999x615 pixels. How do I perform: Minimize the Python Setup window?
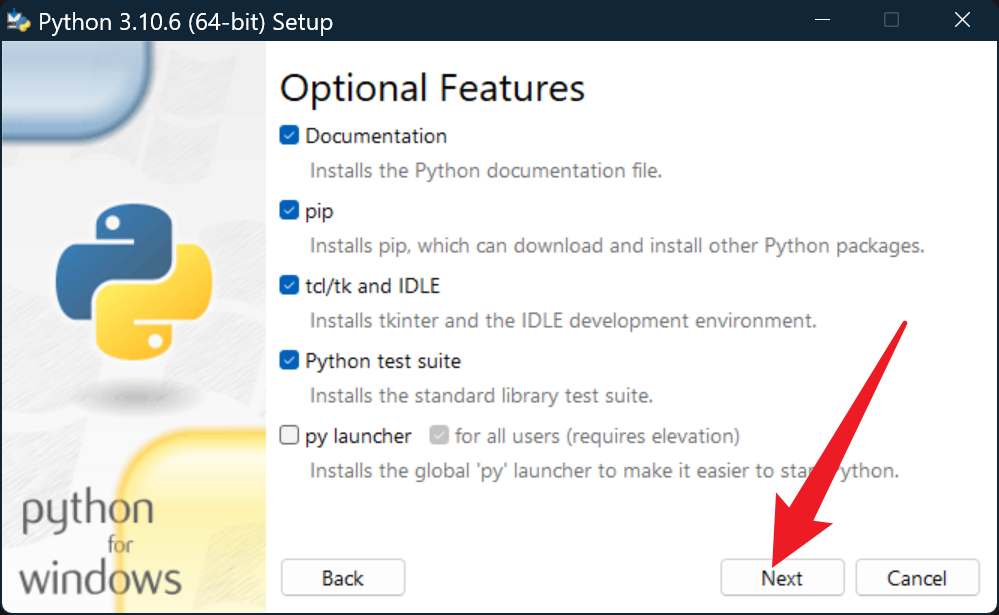[823, 20]
